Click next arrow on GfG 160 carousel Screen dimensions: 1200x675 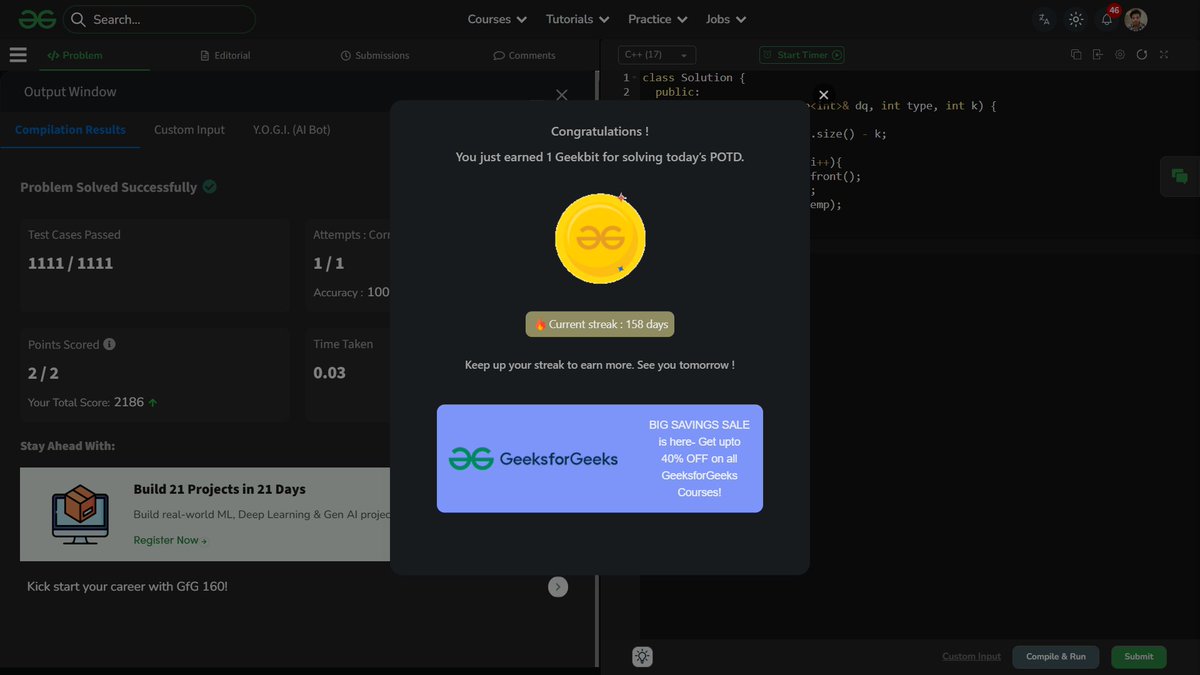coord(558,587)
